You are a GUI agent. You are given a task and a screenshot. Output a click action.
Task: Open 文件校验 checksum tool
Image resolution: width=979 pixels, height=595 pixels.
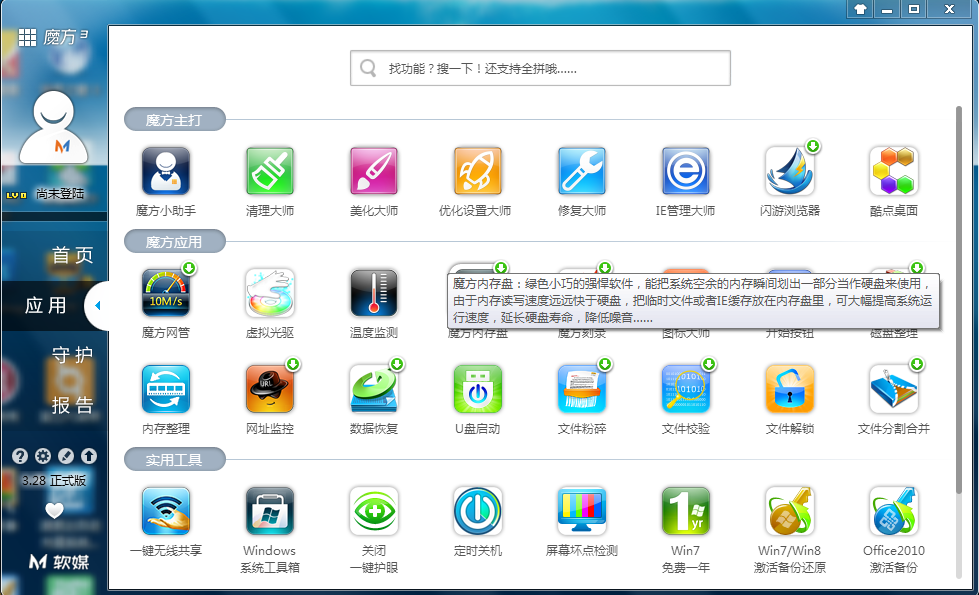pos(686,389)
